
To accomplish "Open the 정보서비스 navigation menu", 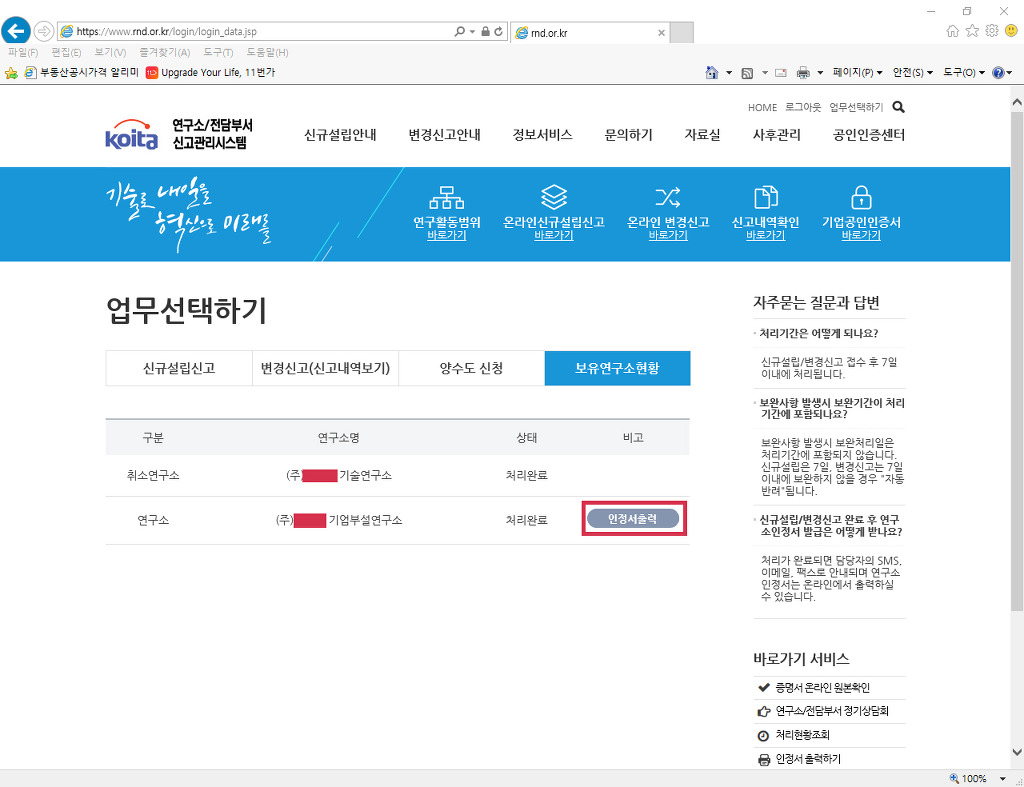I will pyautogui.click(x=542, y=135).
